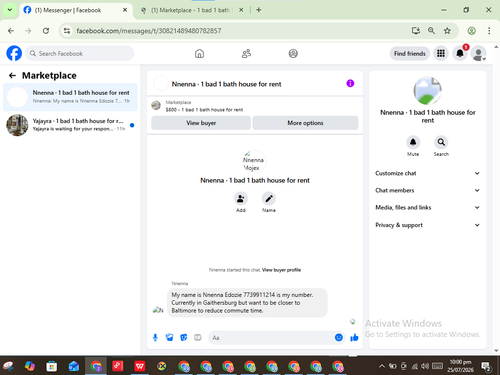Open Chrome three-dot menu
This screenshot has height=375, width=500.
pyautogui.click(x=489, y=31)
